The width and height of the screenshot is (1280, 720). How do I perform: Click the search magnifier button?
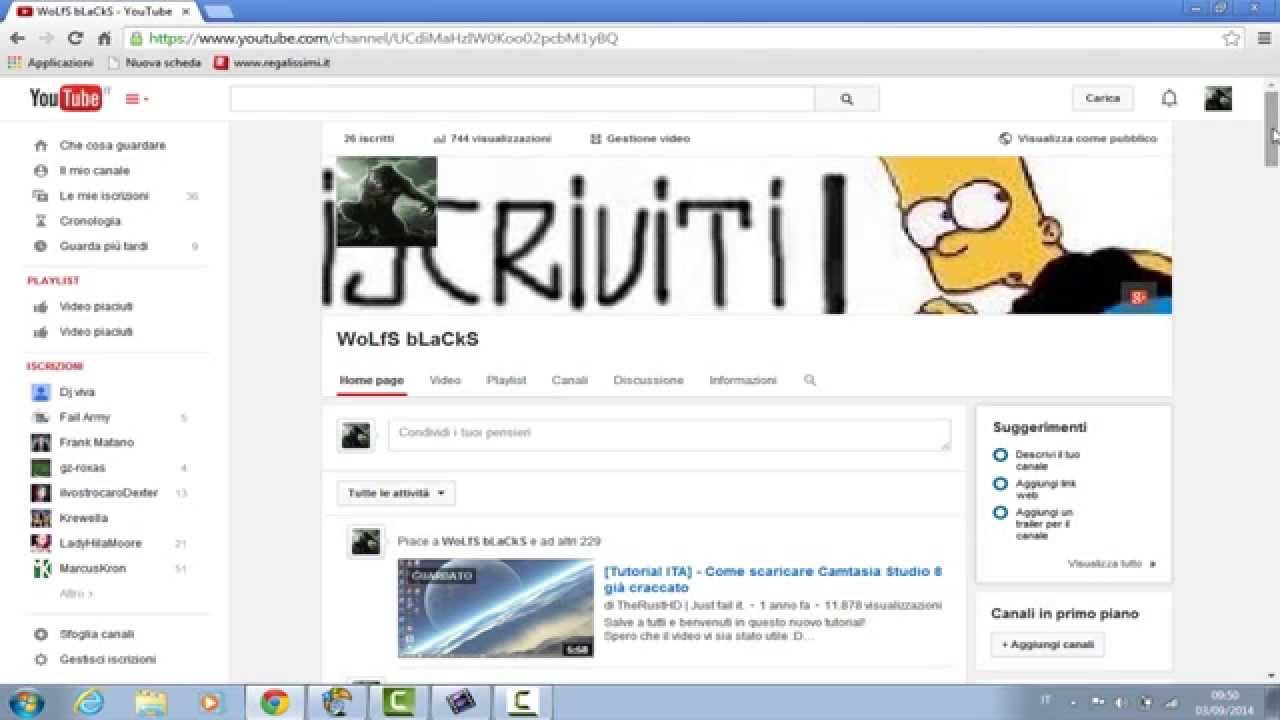tap(847, 99)
